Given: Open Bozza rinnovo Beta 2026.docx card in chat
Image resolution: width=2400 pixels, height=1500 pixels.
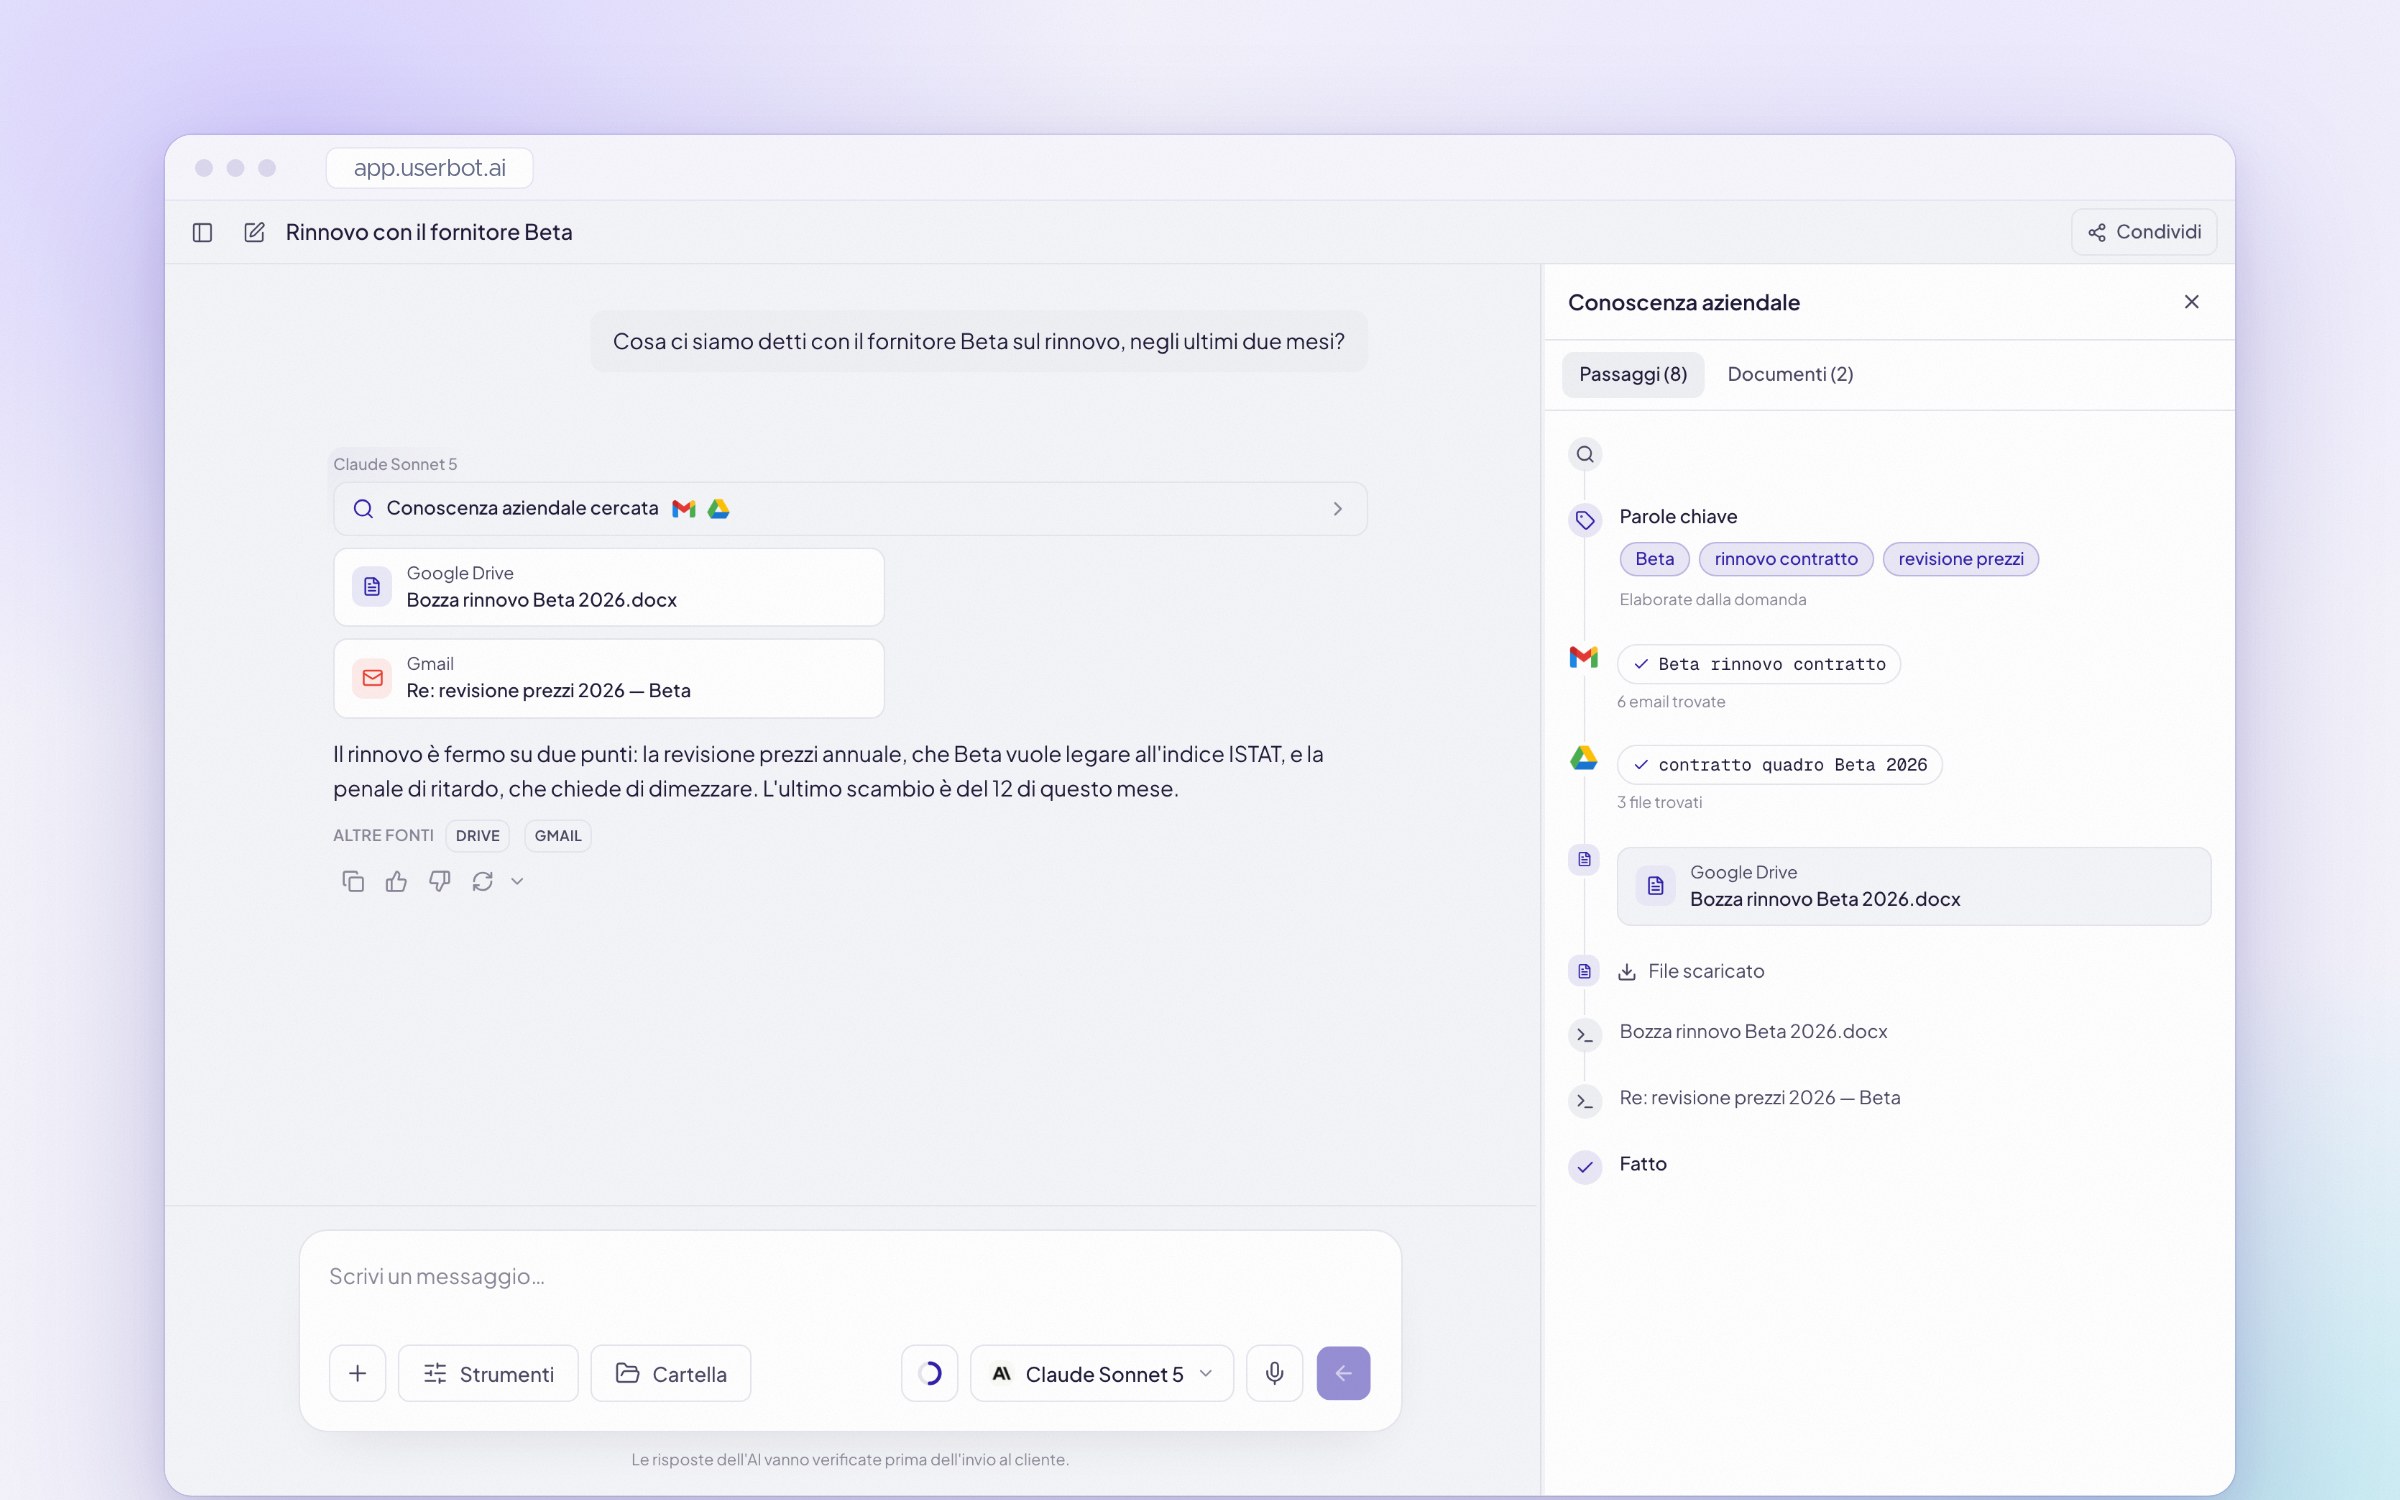Looking at the screenshot, I should [x=609, y=587].
